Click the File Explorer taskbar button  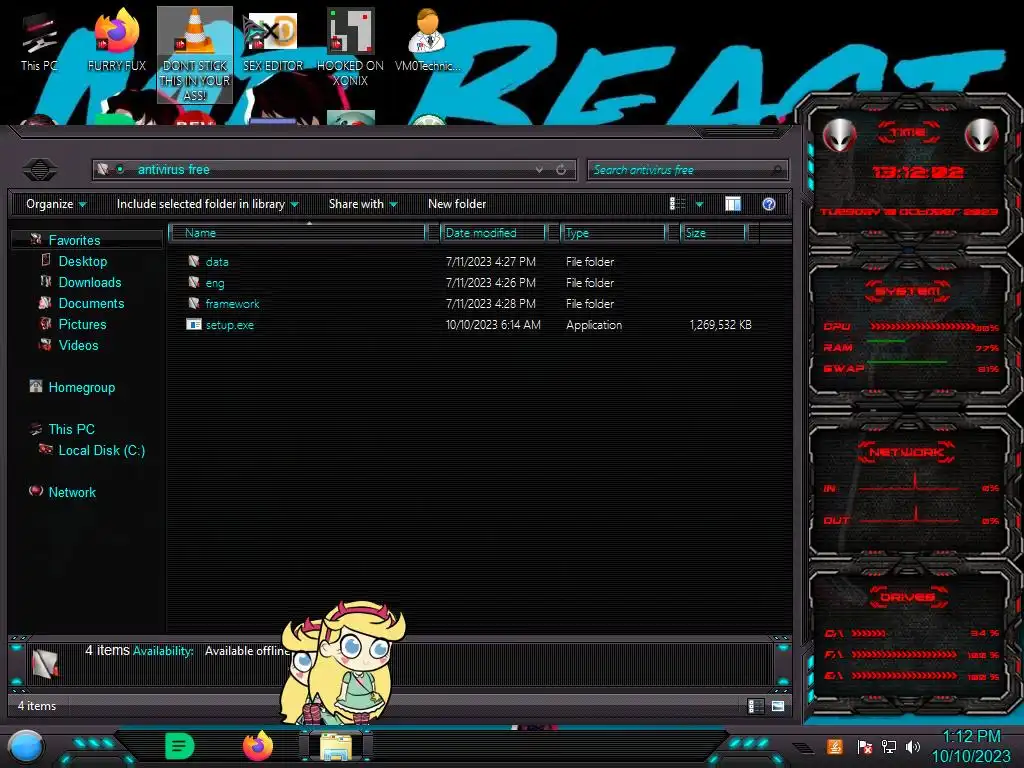[336, 746]
